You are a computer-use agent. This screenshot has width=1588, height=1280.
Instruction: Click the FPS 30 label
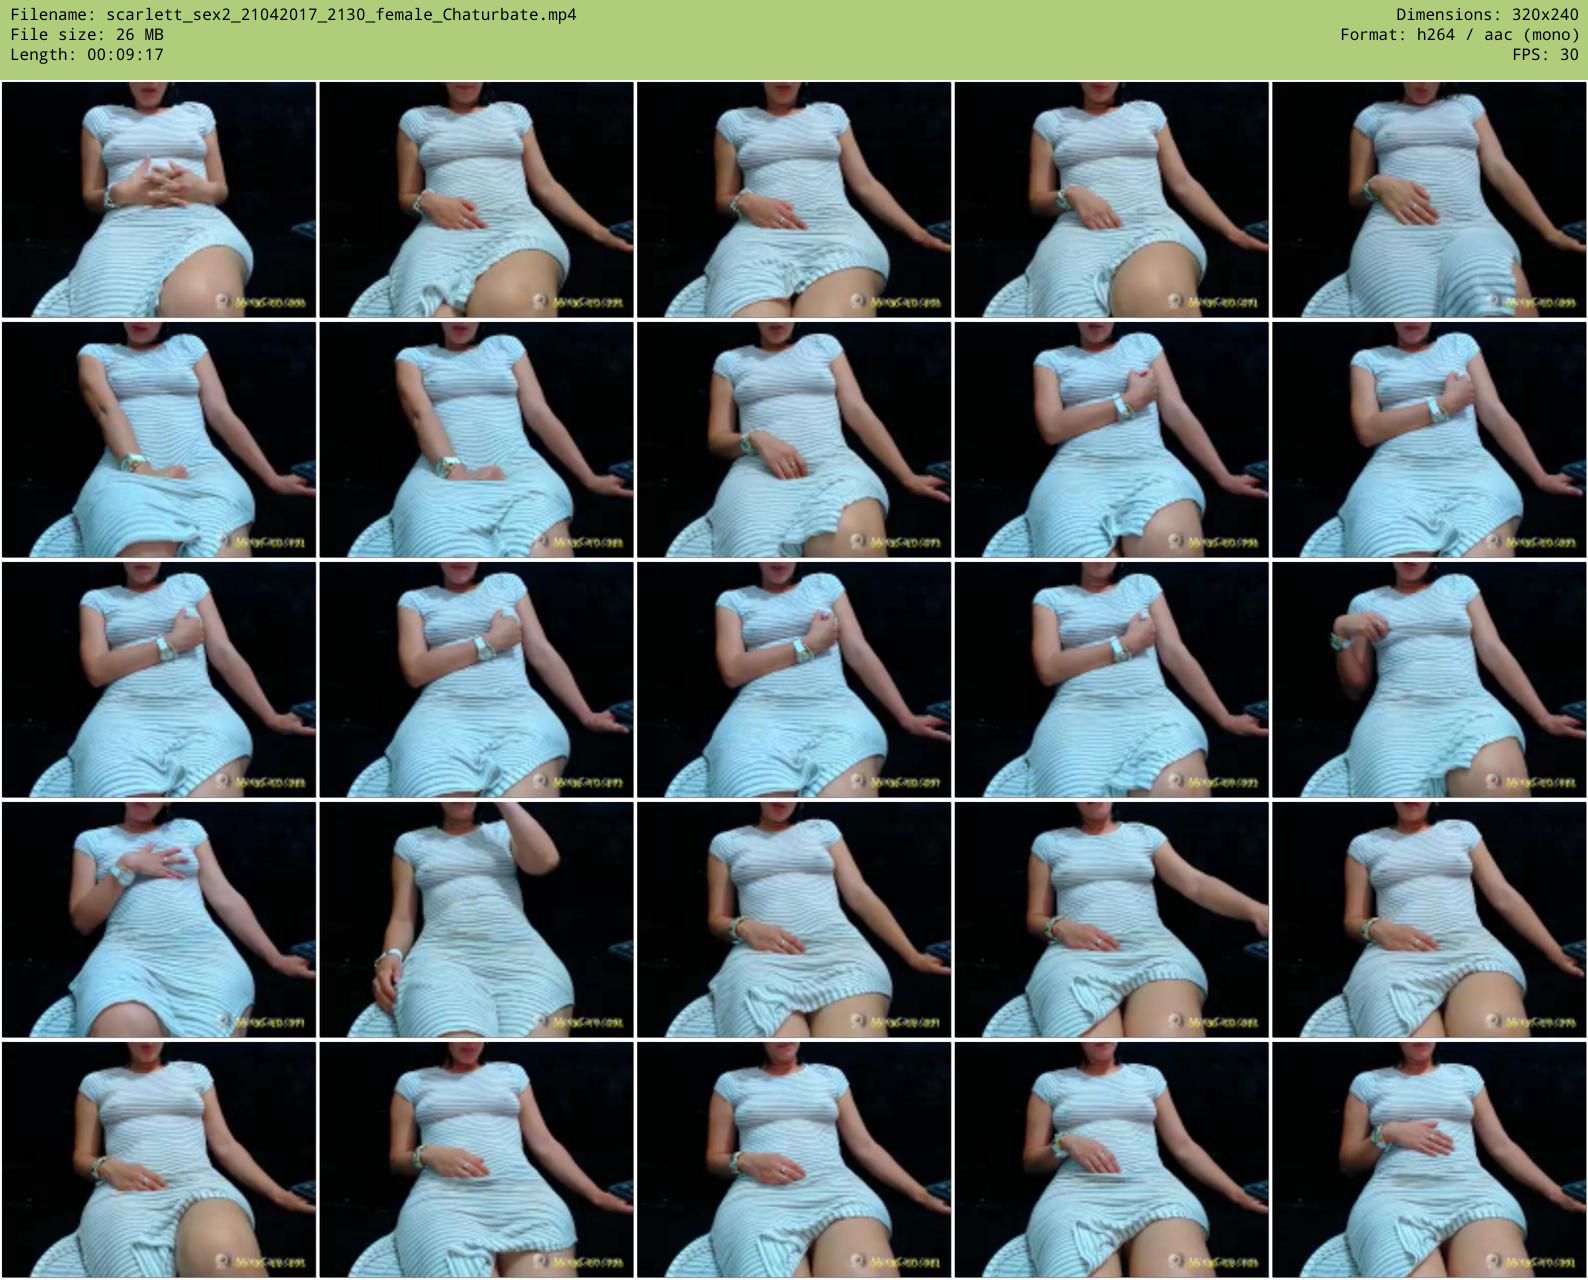pos(1545,55)
